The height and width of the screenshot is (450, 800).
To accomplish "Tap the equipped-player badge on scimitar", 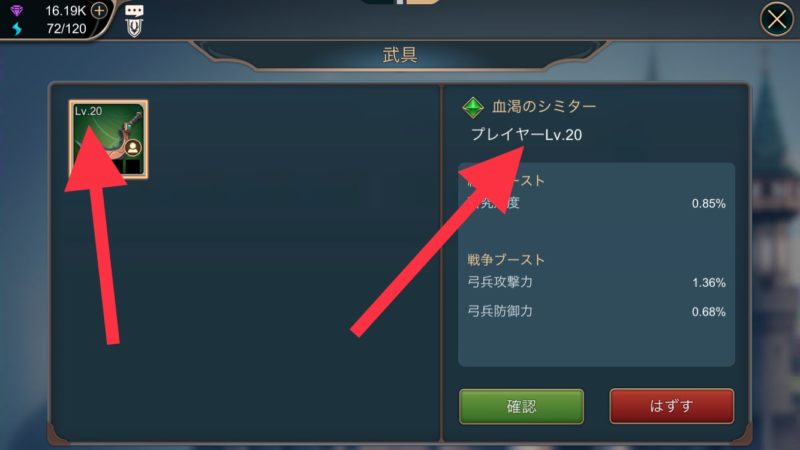I will [133, 148].
